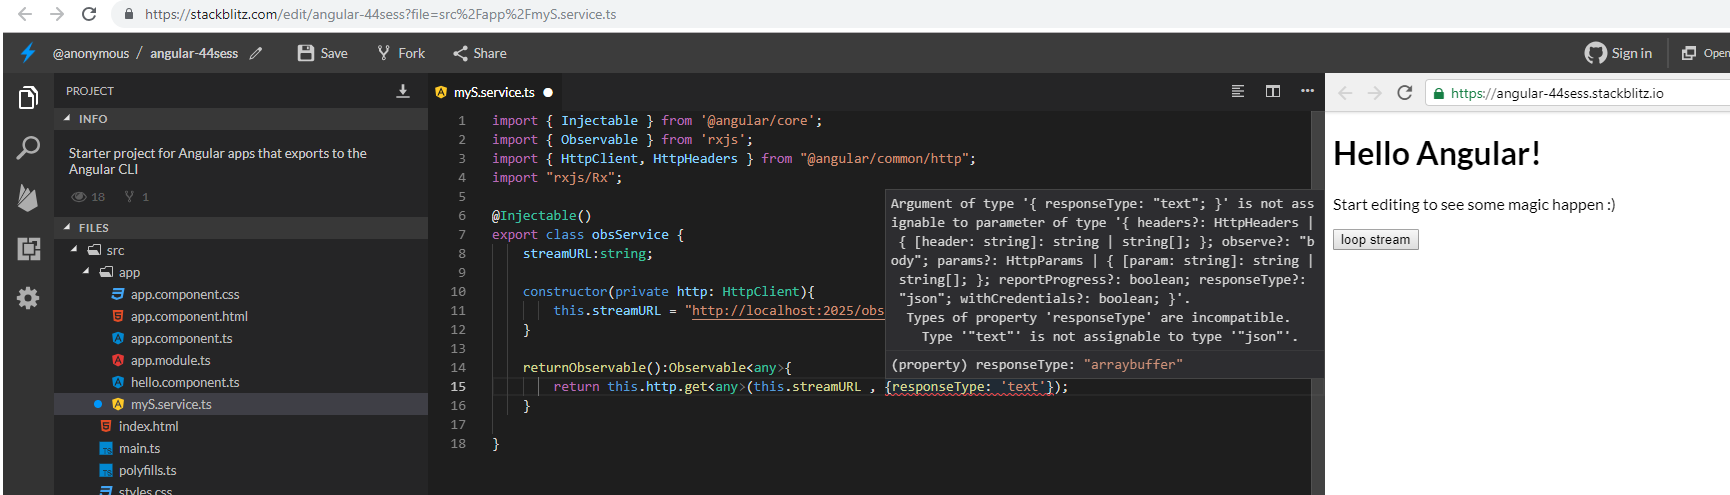The image size is (1730, 495).
Task: Click the angular-44sess project name
Action: pos(194,53)
